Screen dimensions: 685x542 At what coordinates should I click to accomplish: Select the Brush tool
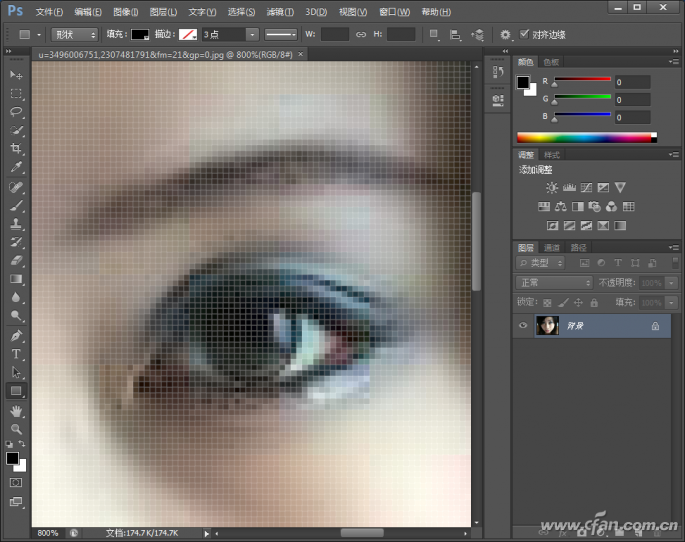tap(16, 206)
